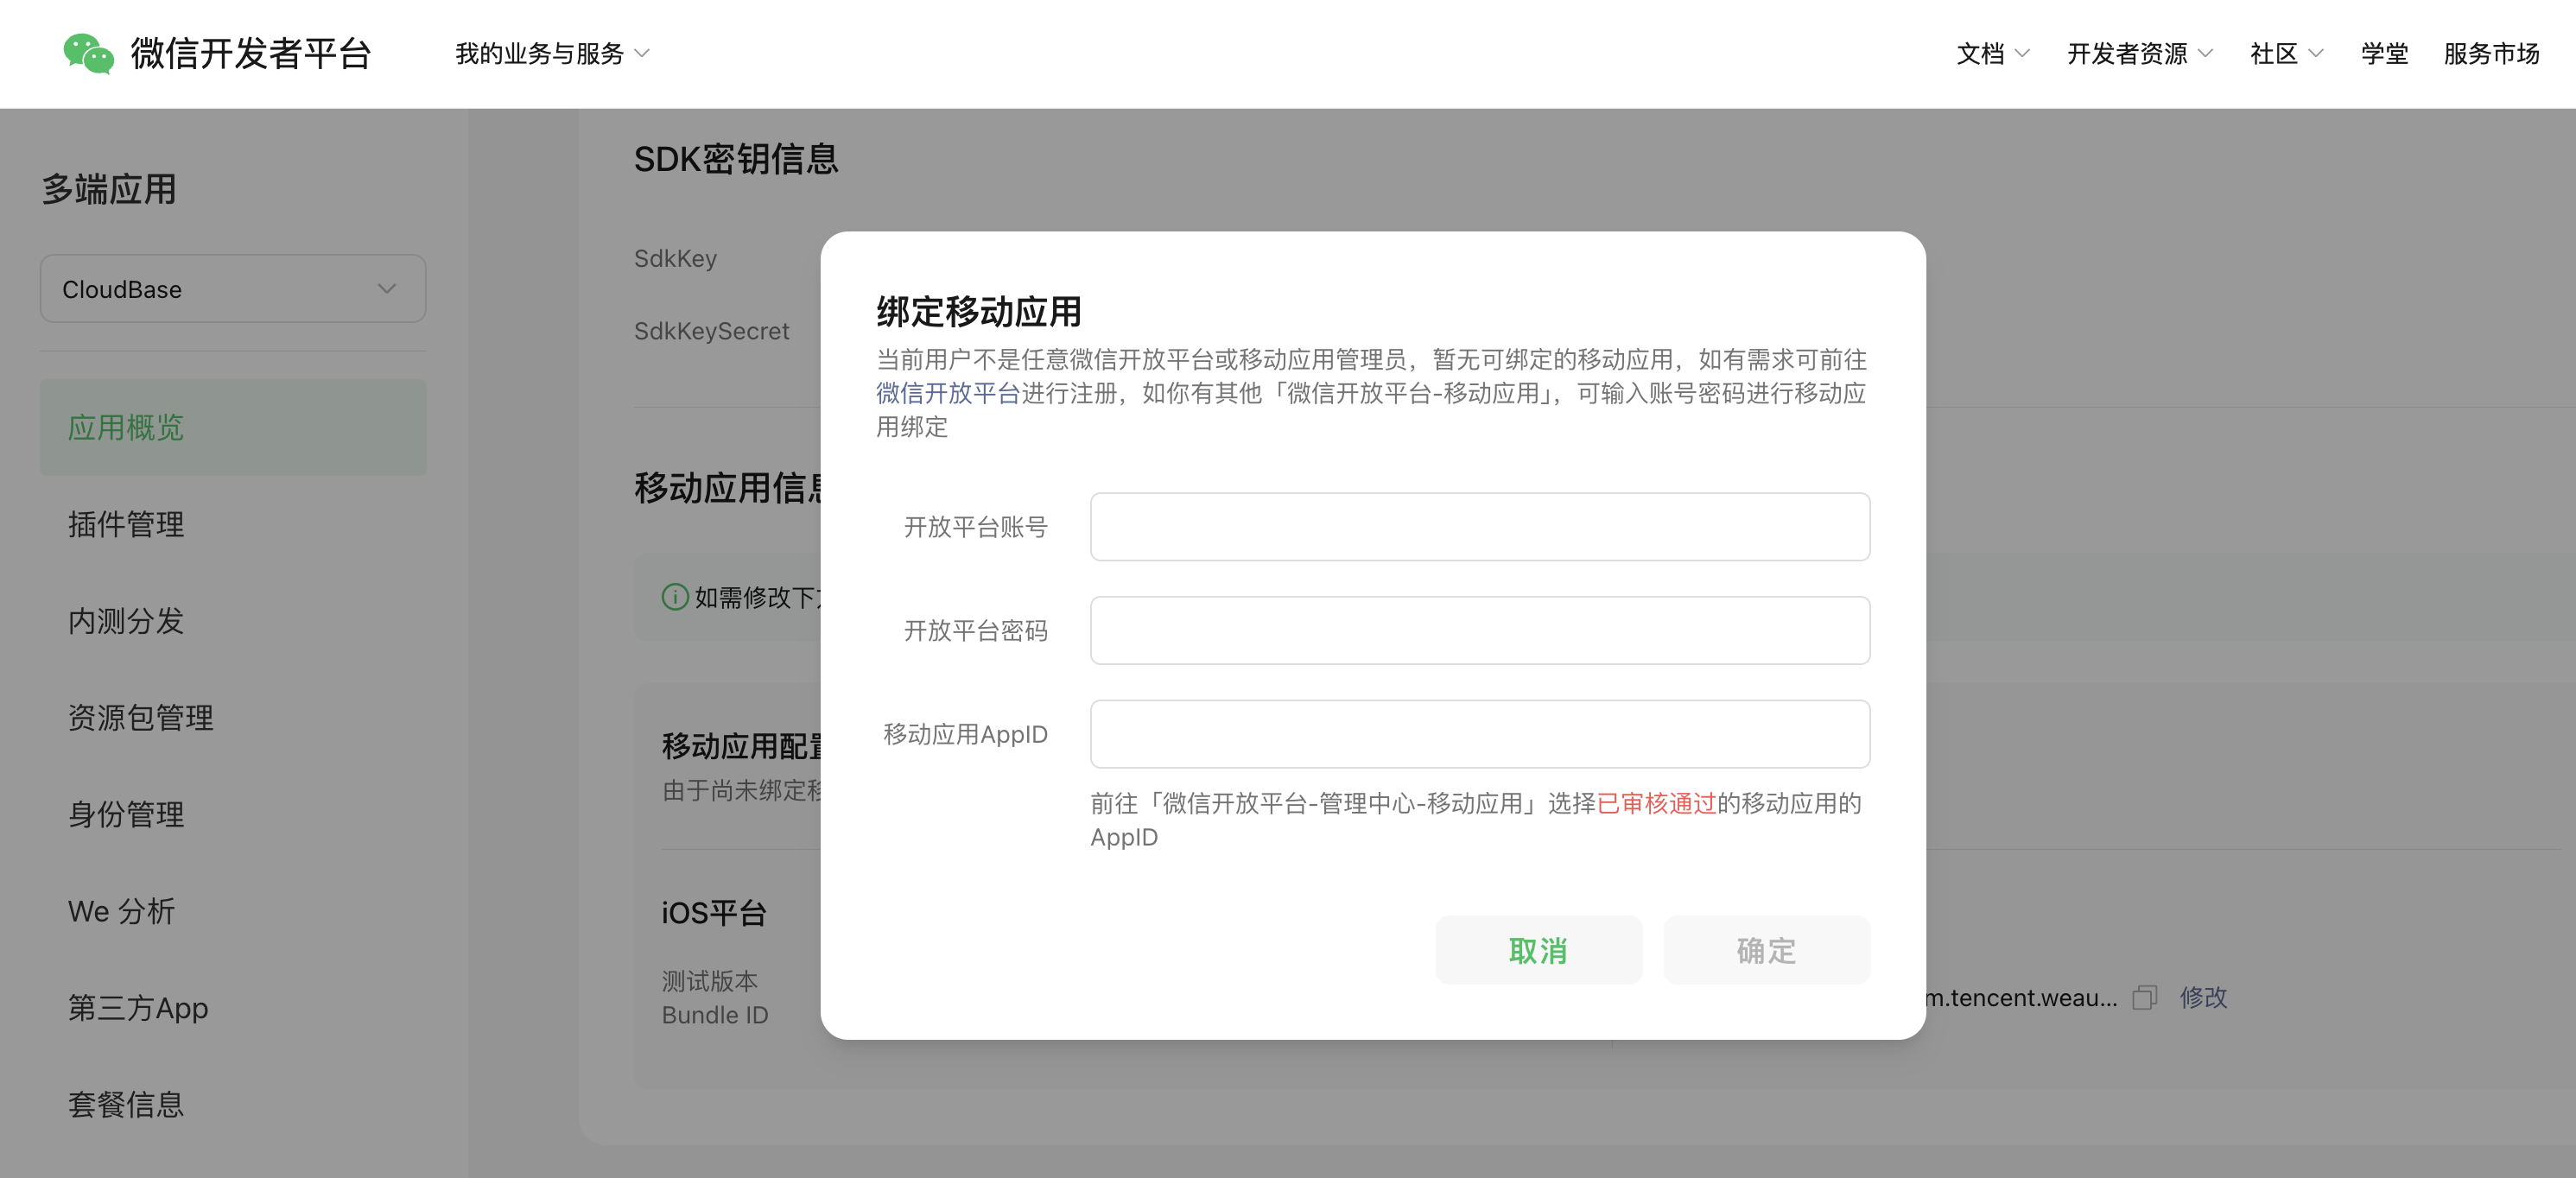This screenshot has height=1178, width=2576.
Task: Click the truncated m.tencent.weau... Bundle ID value
Action: tap(2020, 997)
